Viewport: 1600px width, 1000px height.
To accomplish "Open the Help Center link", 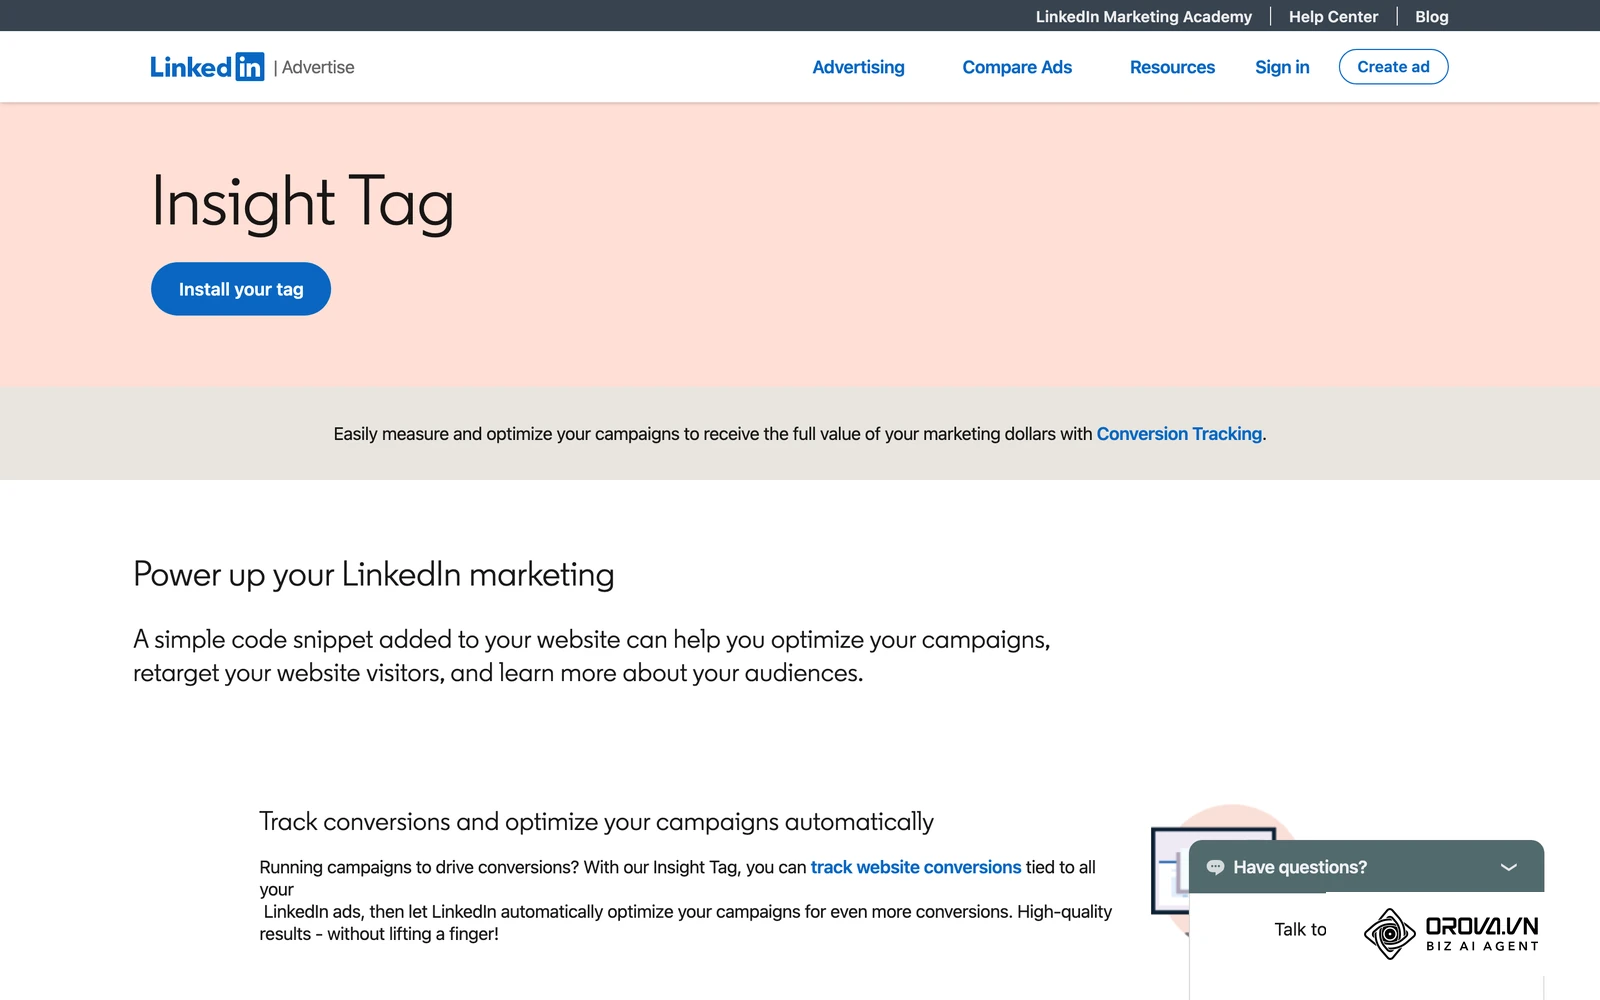I will [x=1333, y=16].
